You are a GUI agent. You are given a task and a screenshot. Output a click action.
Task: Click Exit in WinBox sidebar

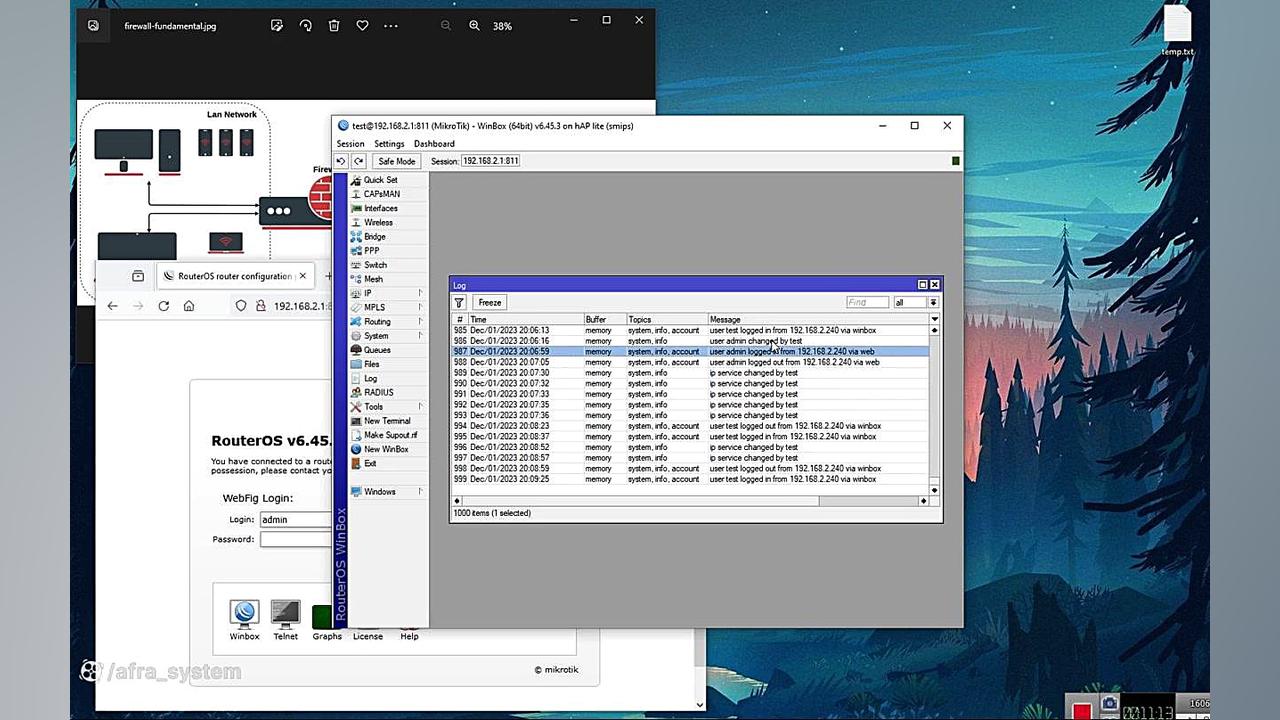click(x=370, y=463)
